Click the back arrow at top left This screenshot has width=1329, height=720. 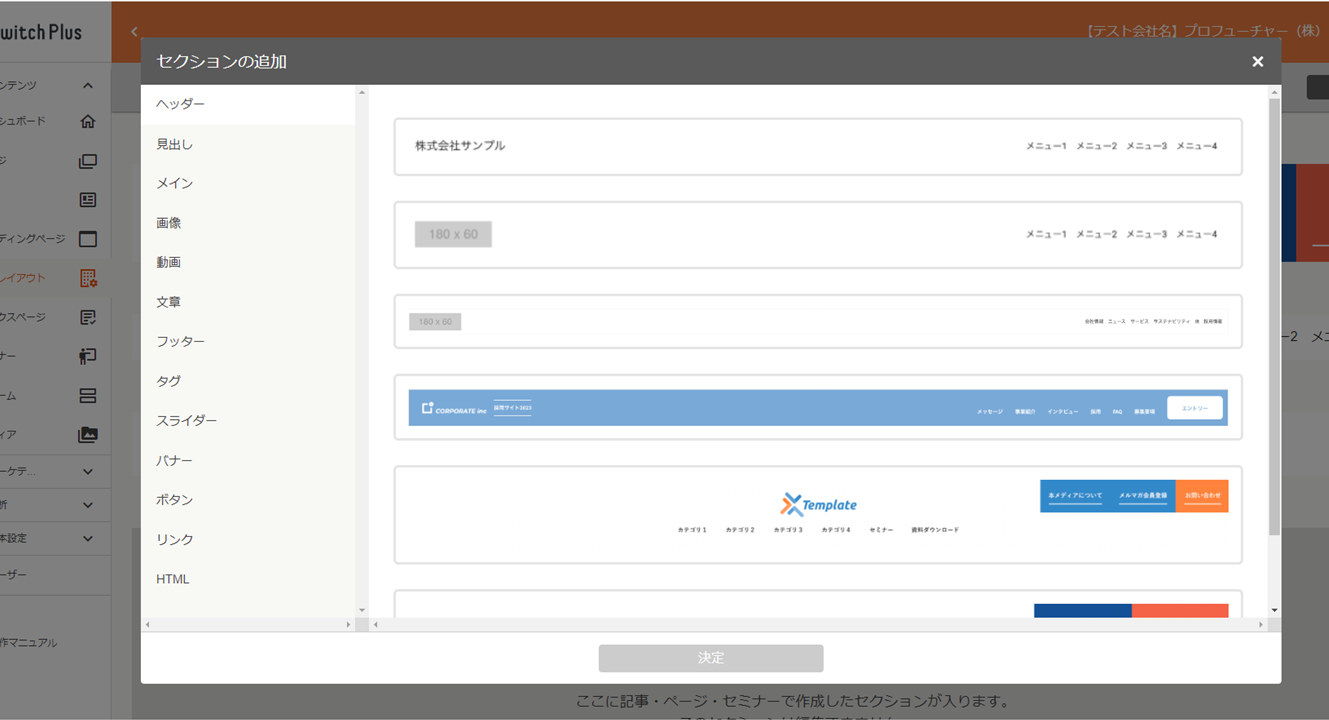point(133,31)
